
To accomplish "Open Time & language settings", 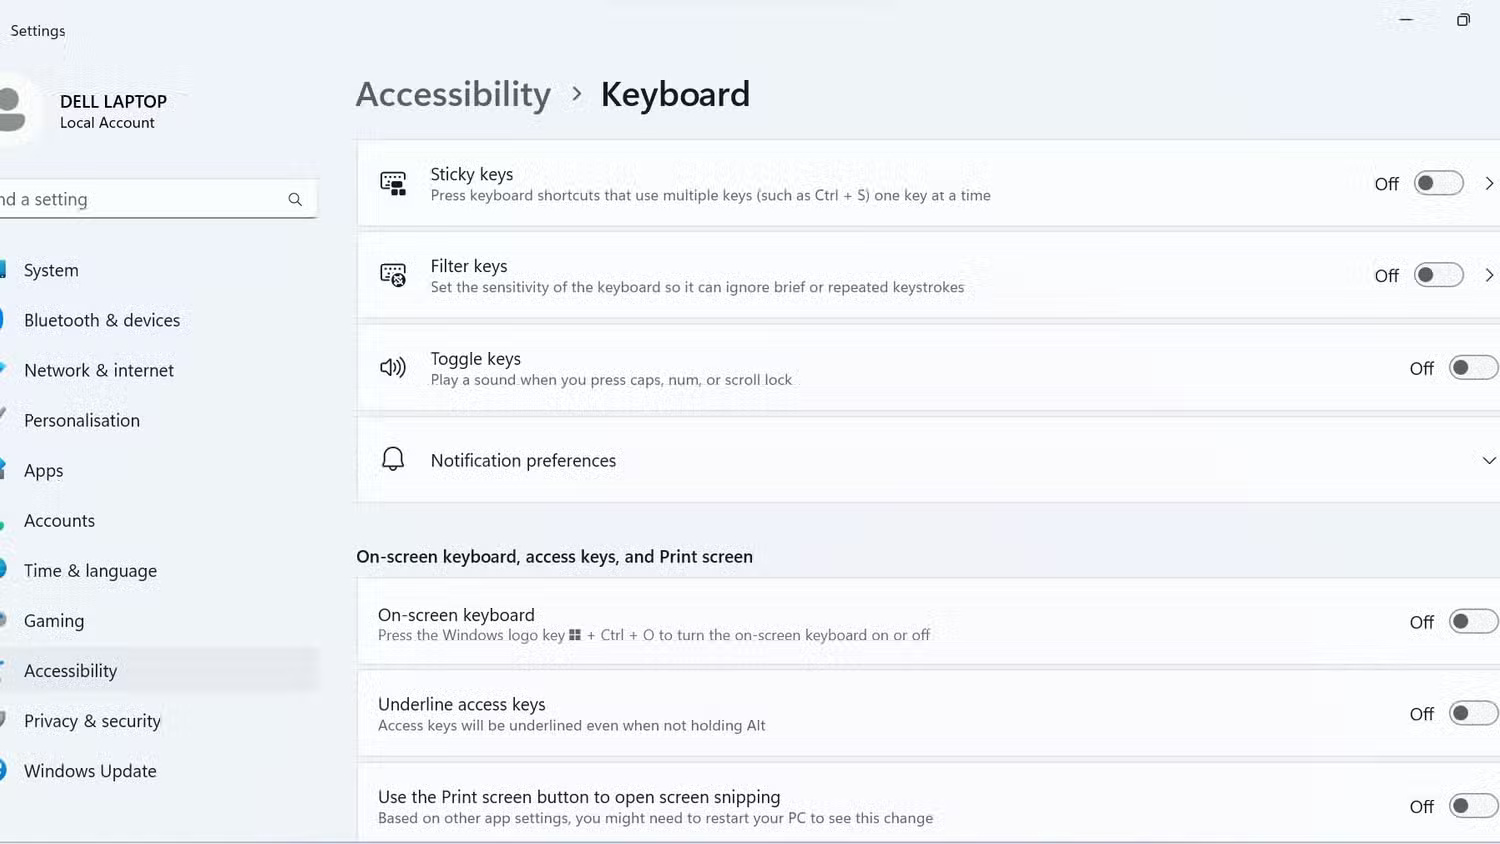I will 90,570.
